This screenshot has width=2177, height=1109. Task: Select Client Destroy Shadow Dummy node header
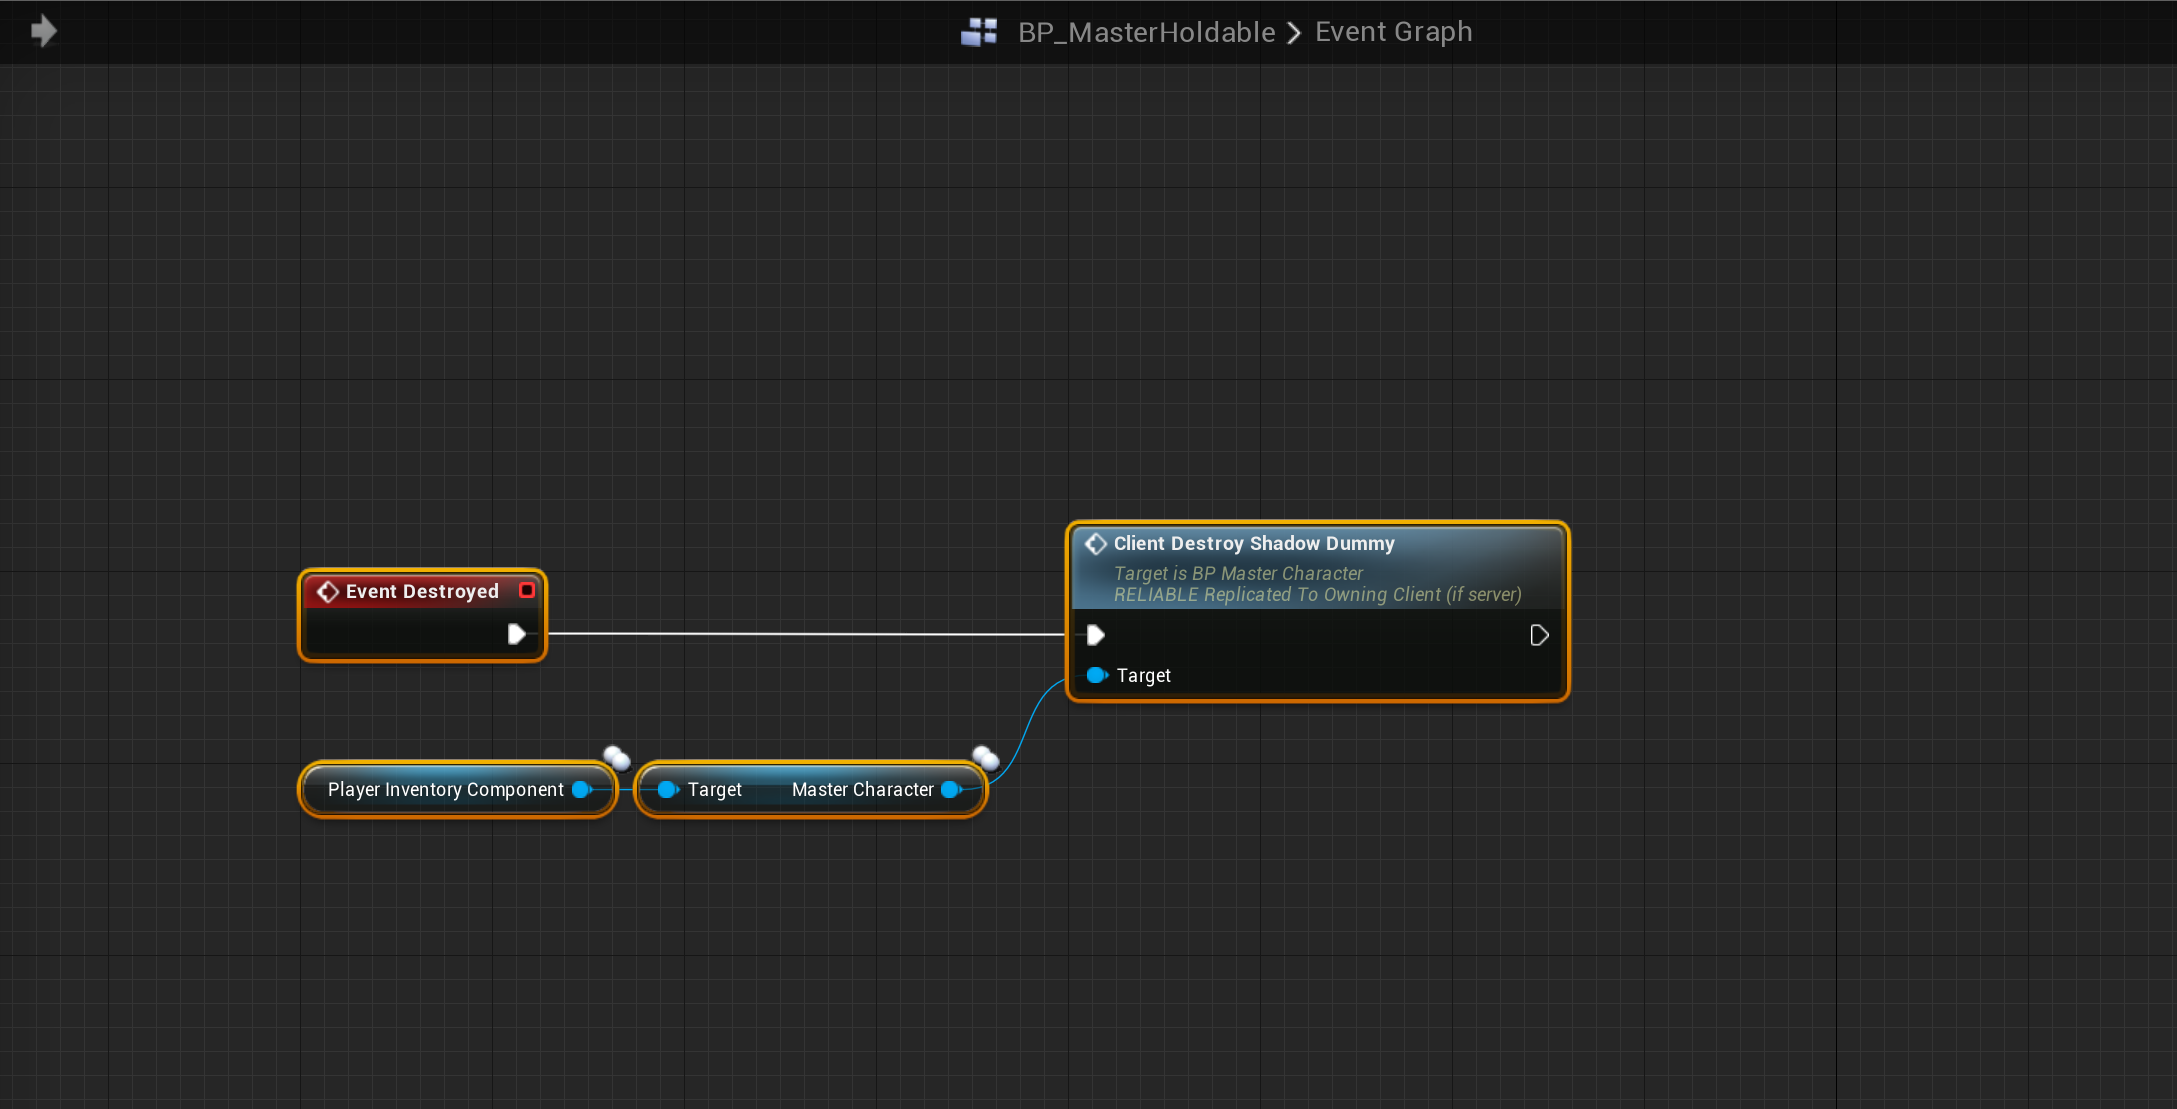[x=1254, y=543]
